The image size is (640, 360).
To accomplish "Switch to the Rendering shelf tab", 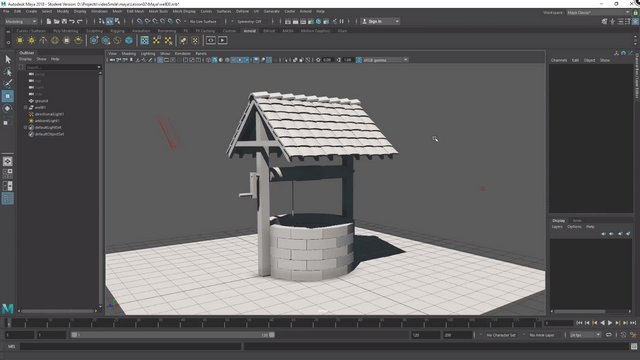I will 167,31.
